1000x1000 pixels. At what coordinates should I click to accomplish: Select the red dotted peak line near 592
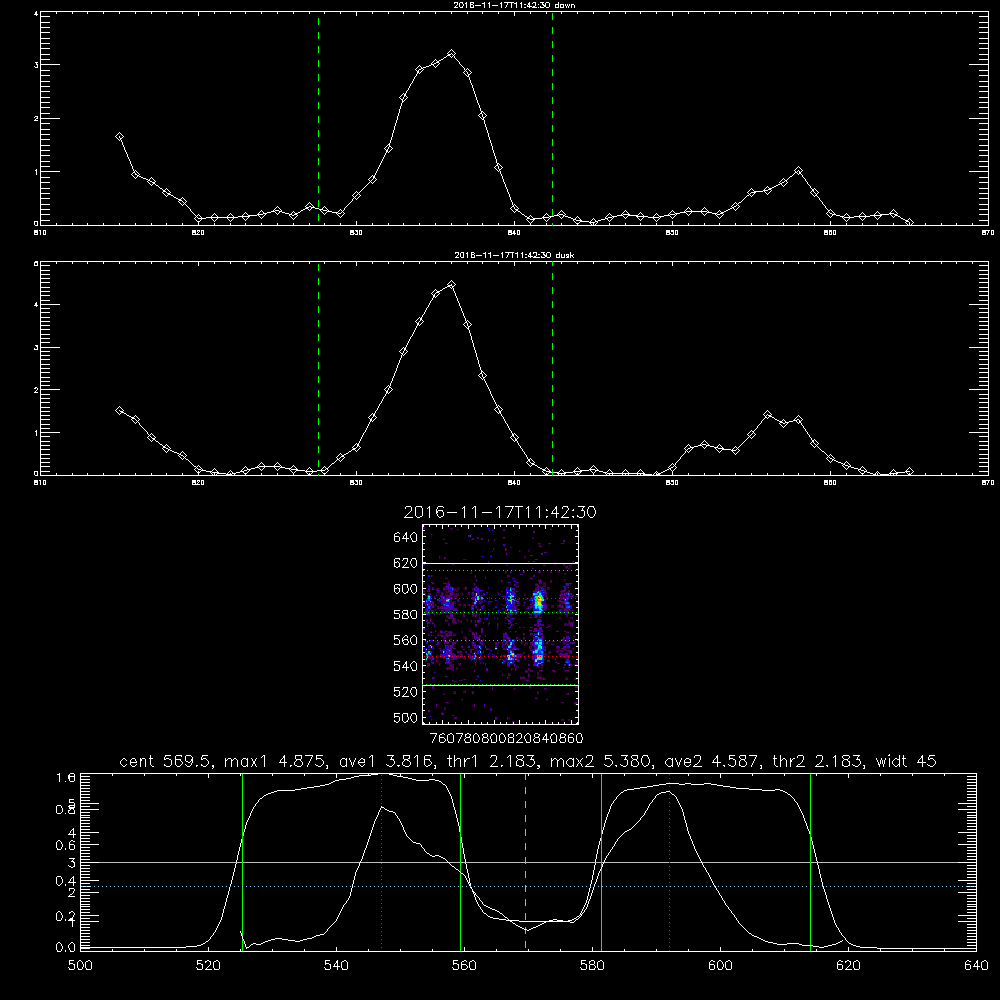click(670, 861)
